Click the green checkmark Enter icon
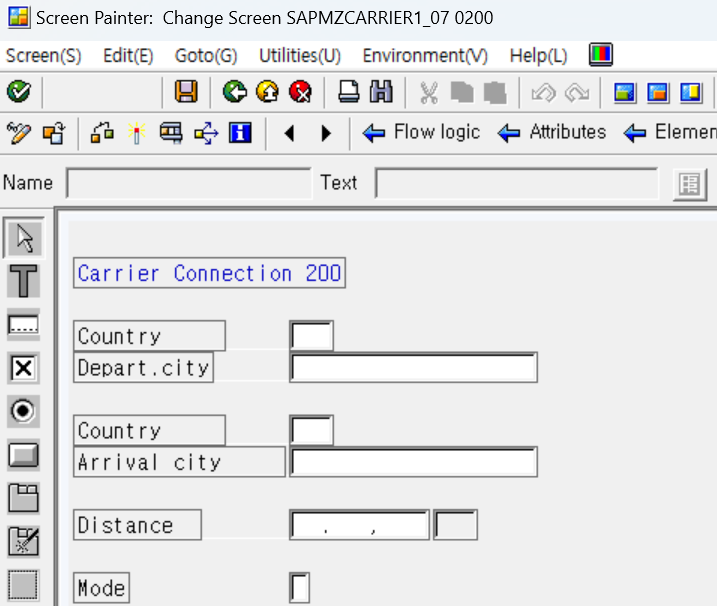717x606 pixels. [19, 91]
